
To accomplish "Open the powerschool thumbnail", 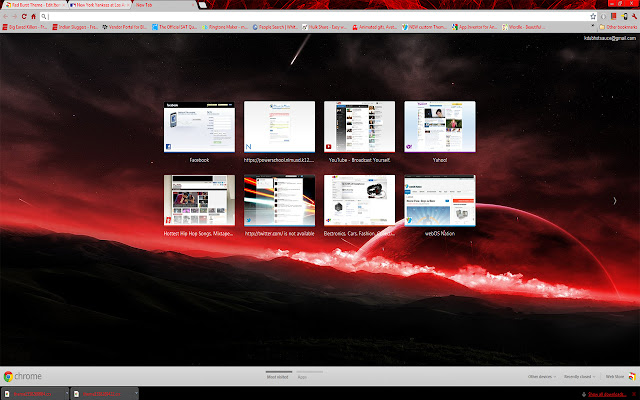I will (279, 127).
